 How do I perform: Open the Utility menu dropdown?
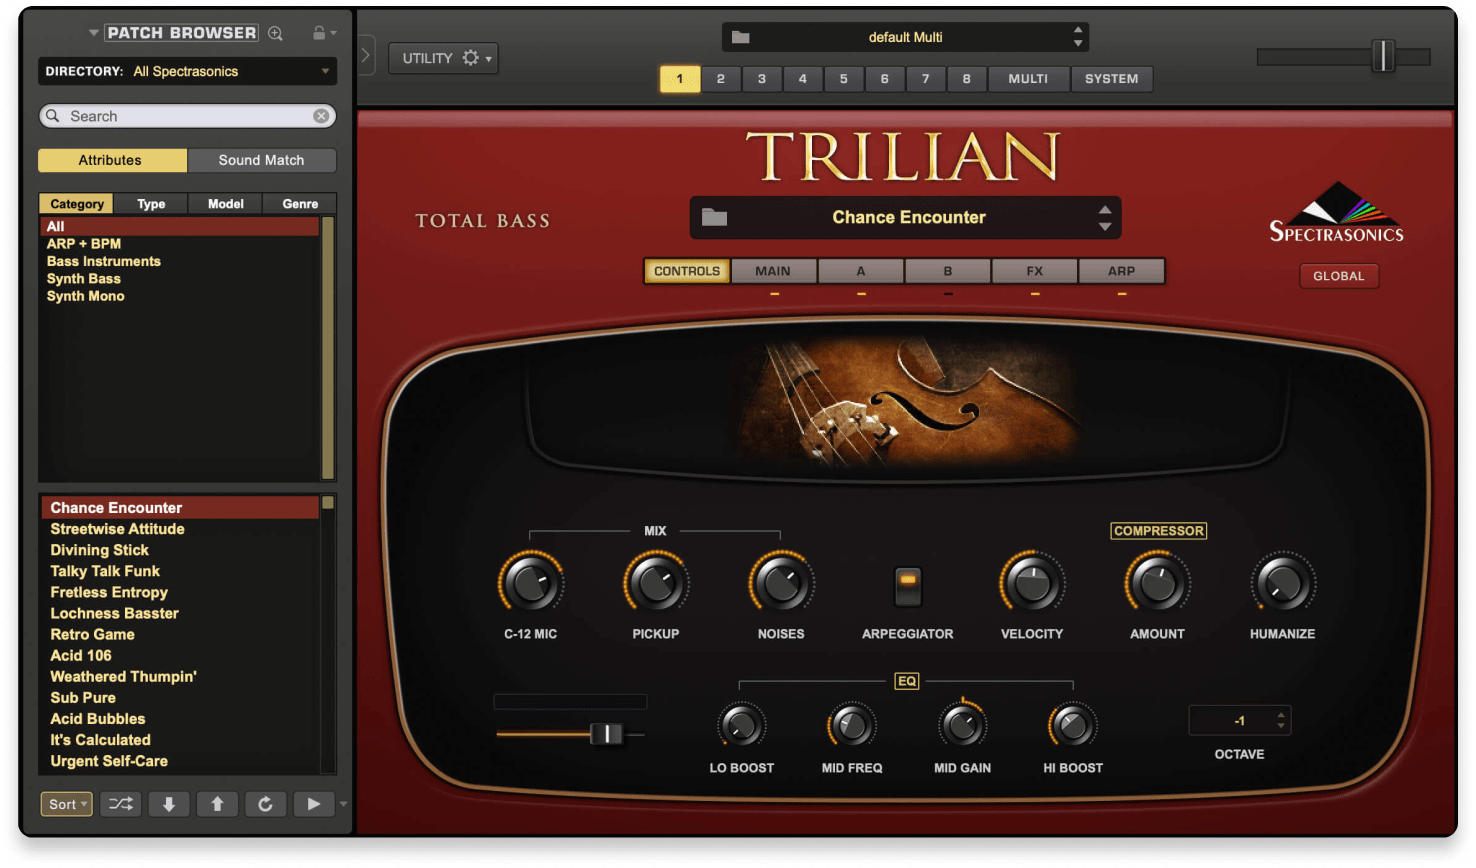pyautogui.click(x=443, y=58)
